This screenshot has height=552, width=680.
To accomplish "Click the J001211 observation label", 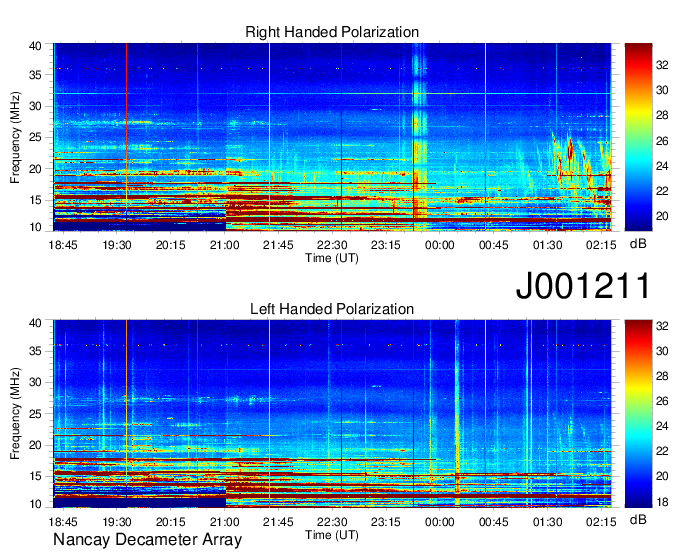I will [x=583, y=286].
